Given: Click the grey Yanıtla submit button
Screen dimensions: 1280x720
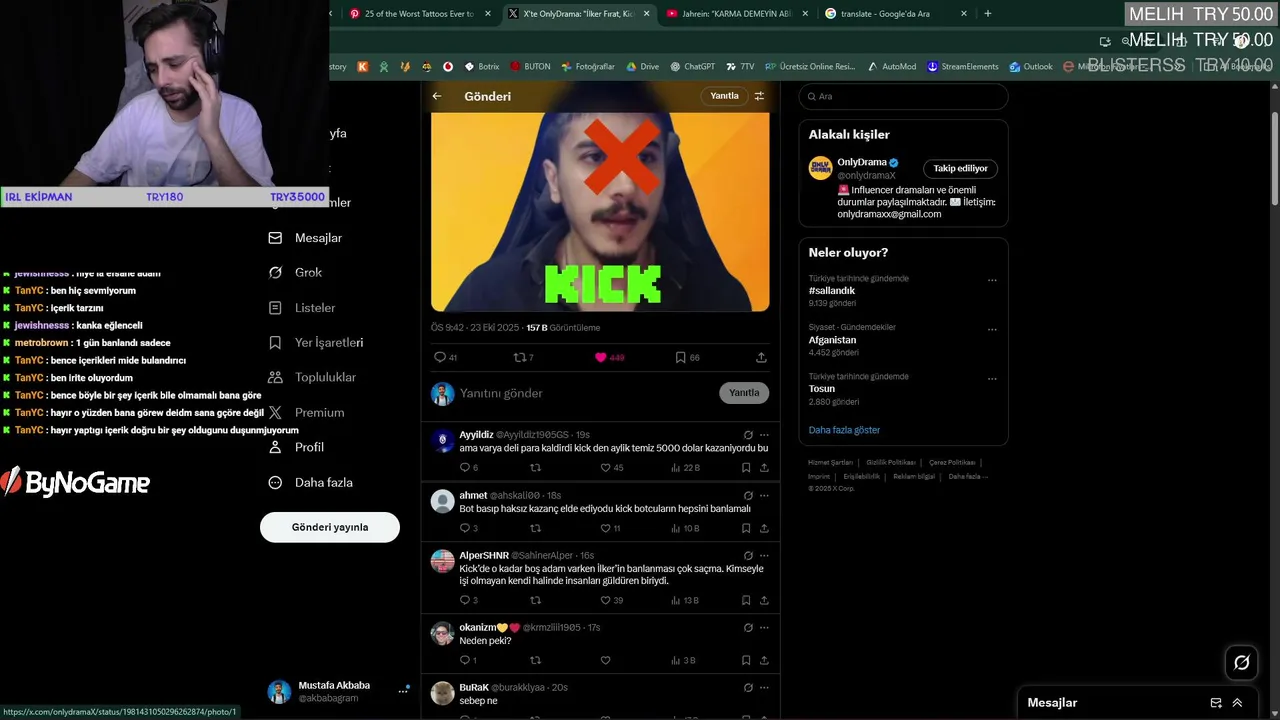Looking at the screenshot, I should 744,393.
